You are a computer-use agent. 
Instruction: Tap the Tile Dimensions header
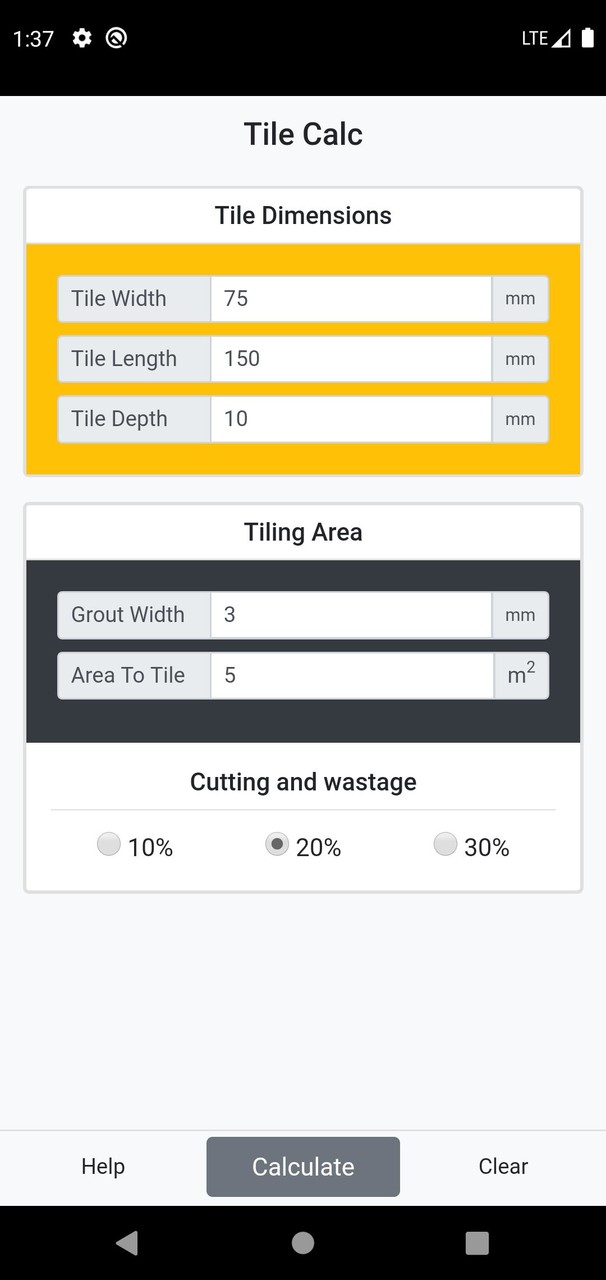(303, 216)
